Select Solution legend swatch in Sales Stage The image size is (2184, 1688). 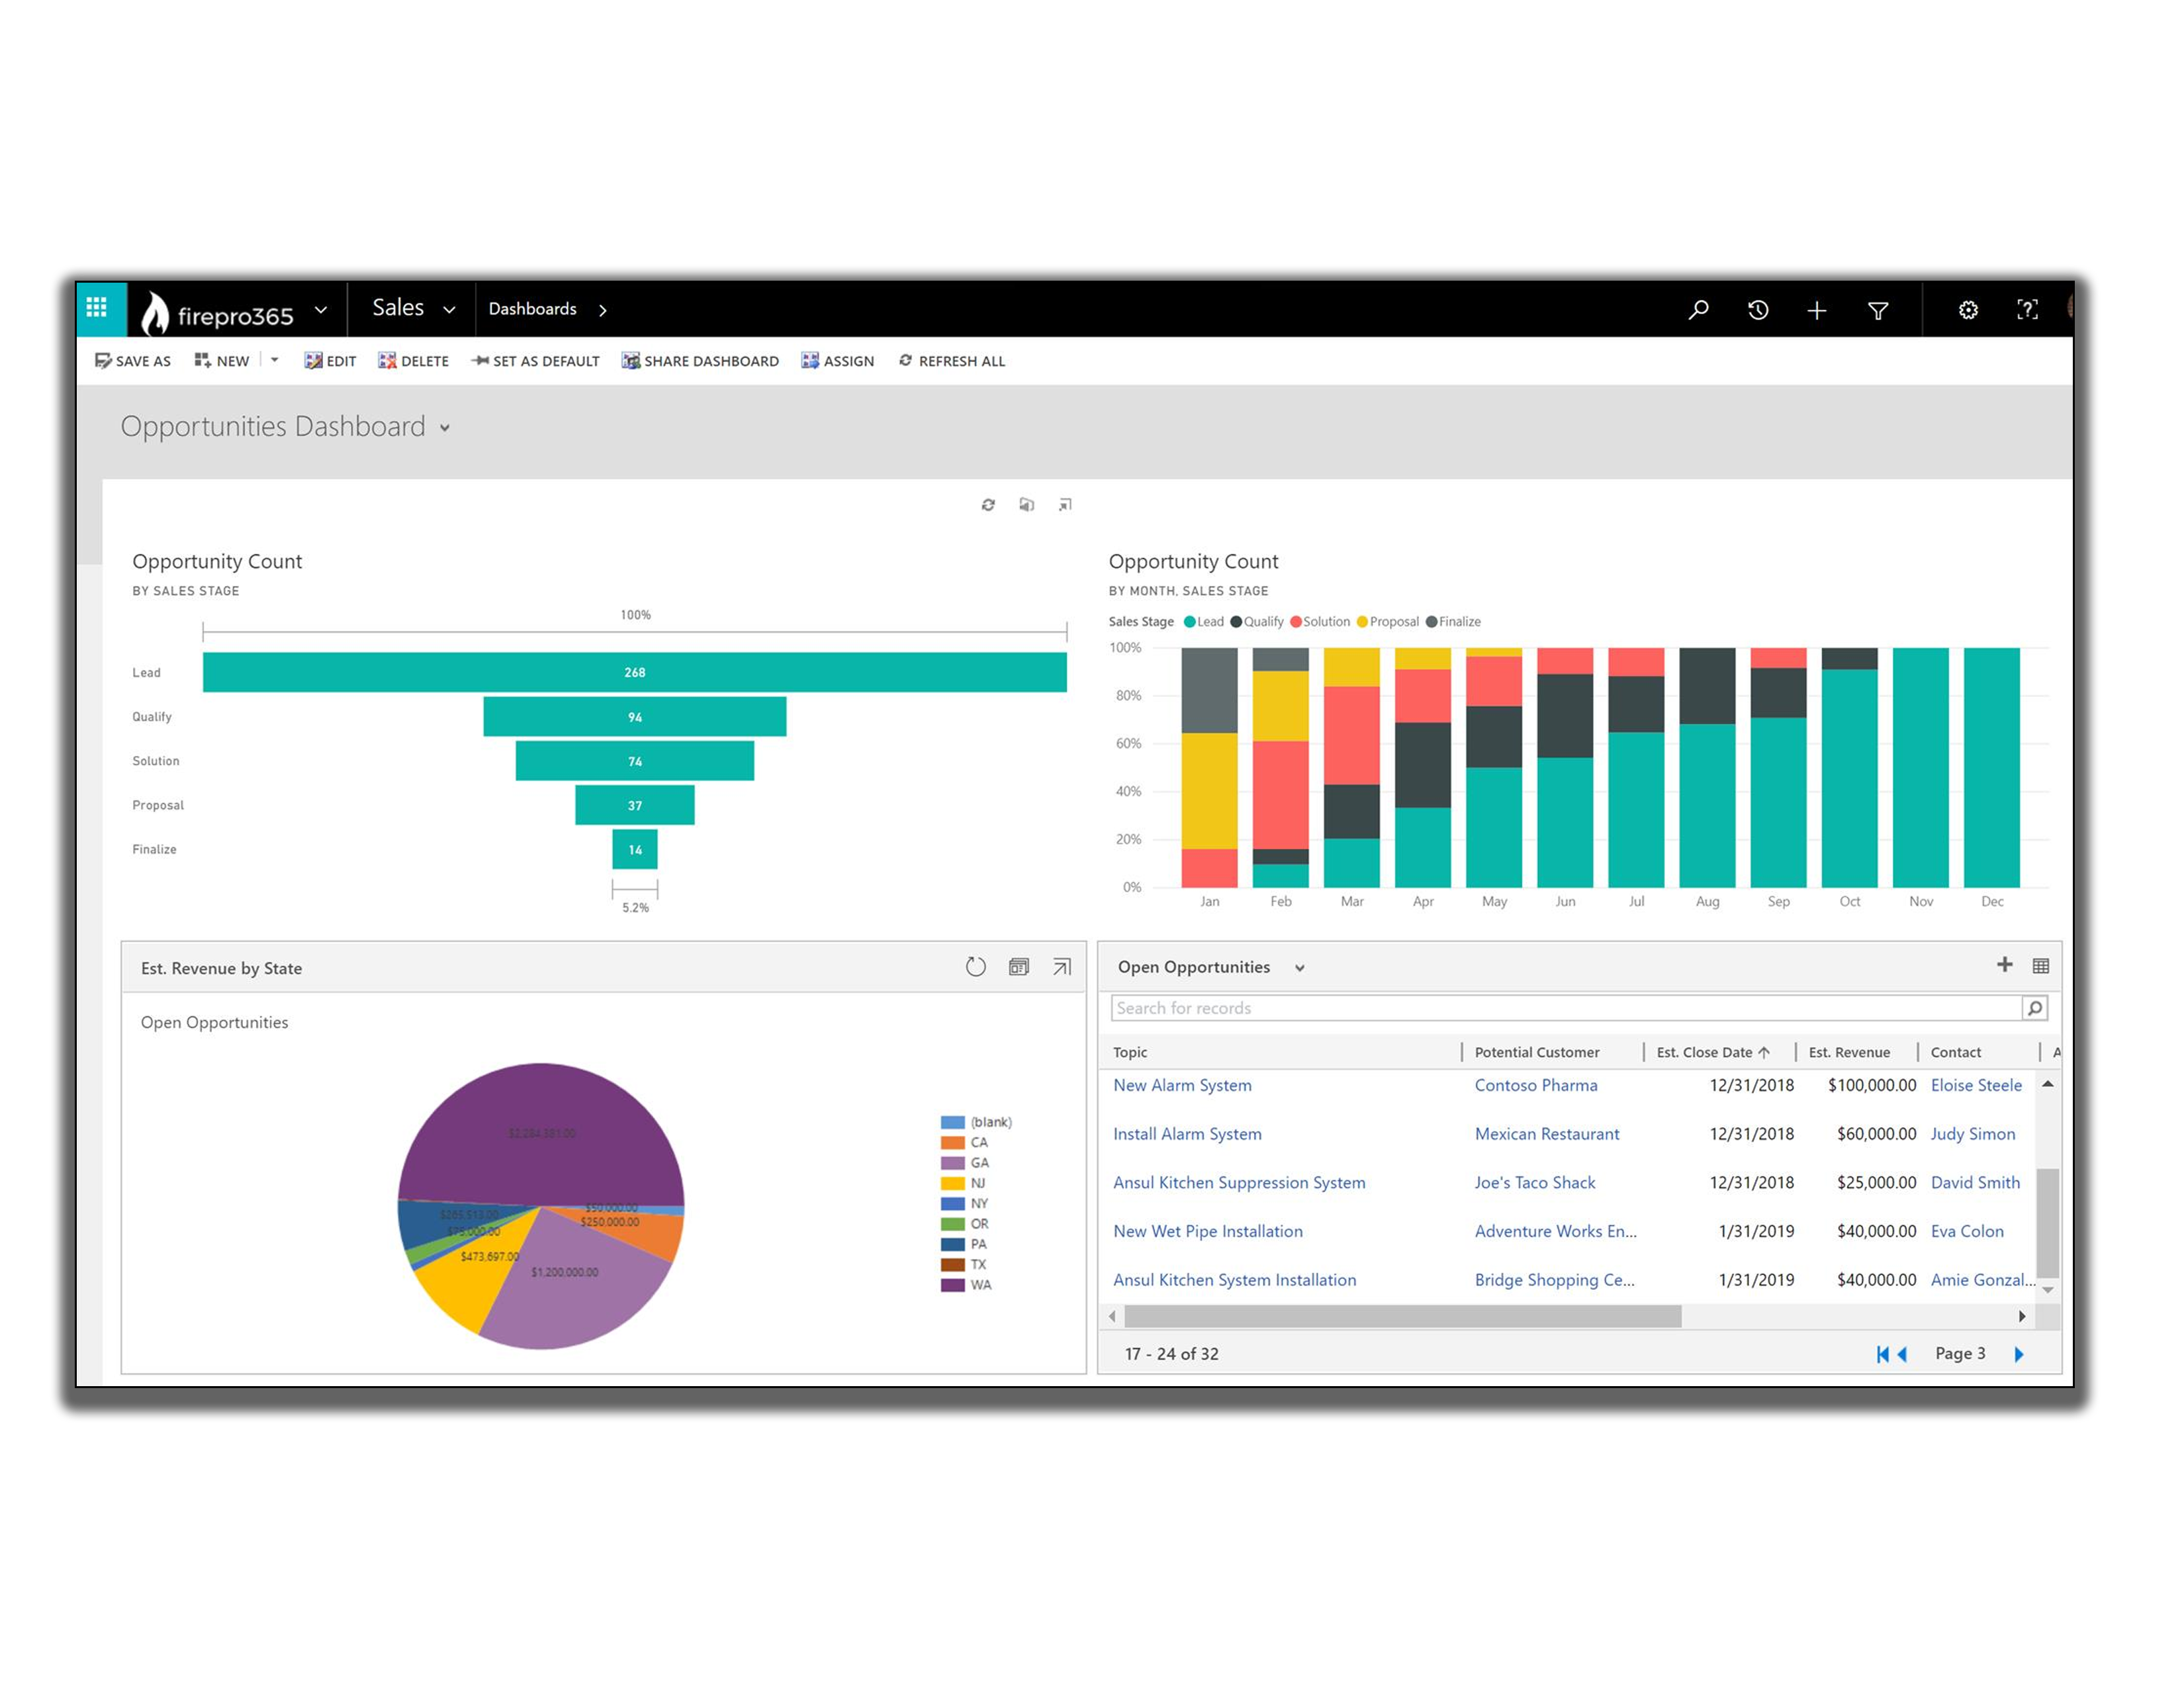tap(1296, 622)
